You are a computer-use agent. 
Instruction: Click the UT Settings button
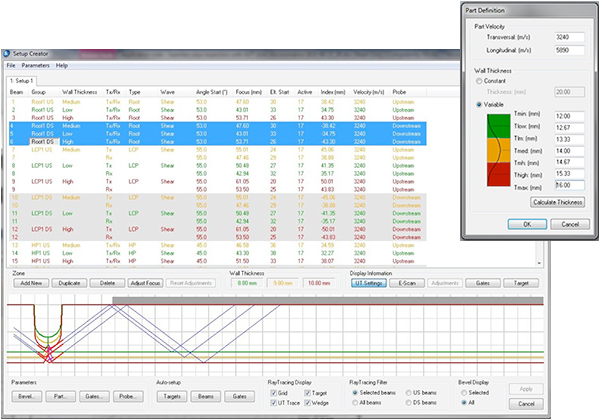pyautogui.click(x=369, y=283)
